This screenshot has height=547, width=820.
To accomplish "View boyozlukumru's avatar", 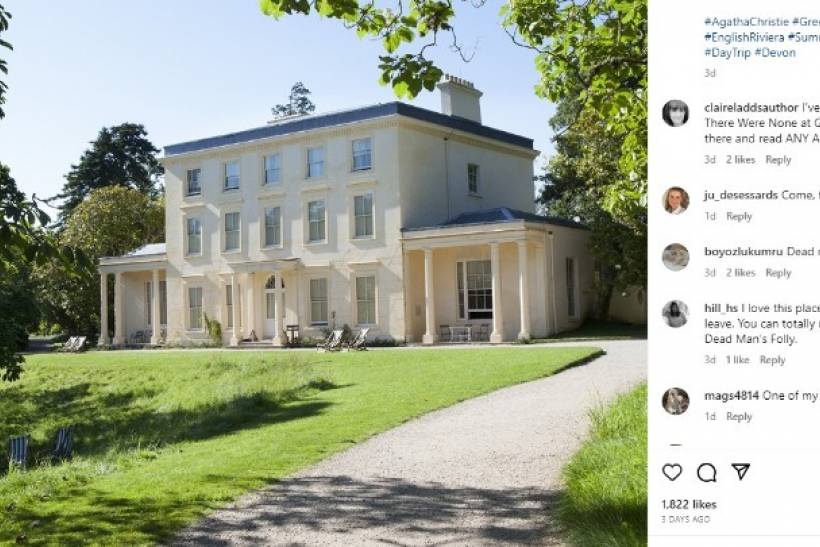I will (x=676, y=257).
